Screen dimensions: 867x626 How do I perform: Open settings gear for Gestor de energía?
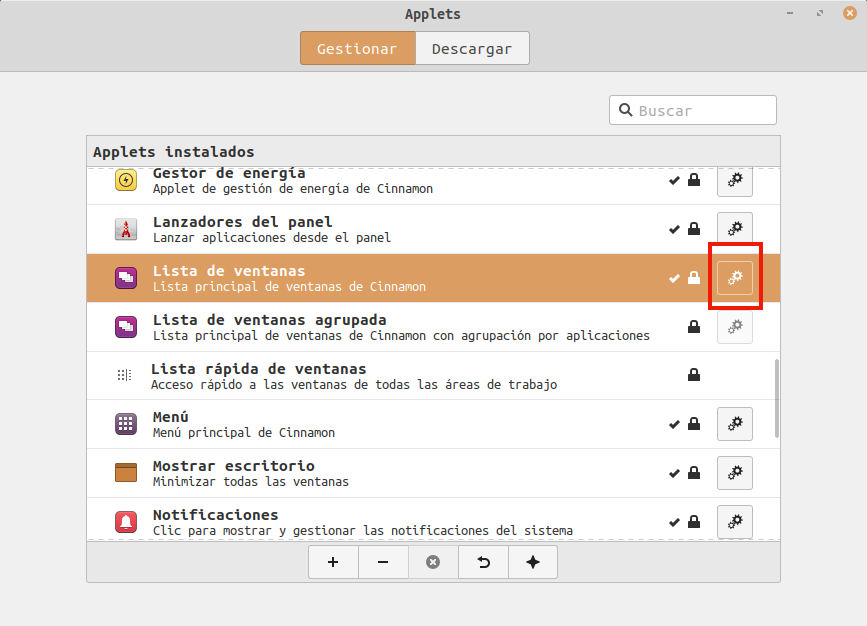[x=734, y=180]
